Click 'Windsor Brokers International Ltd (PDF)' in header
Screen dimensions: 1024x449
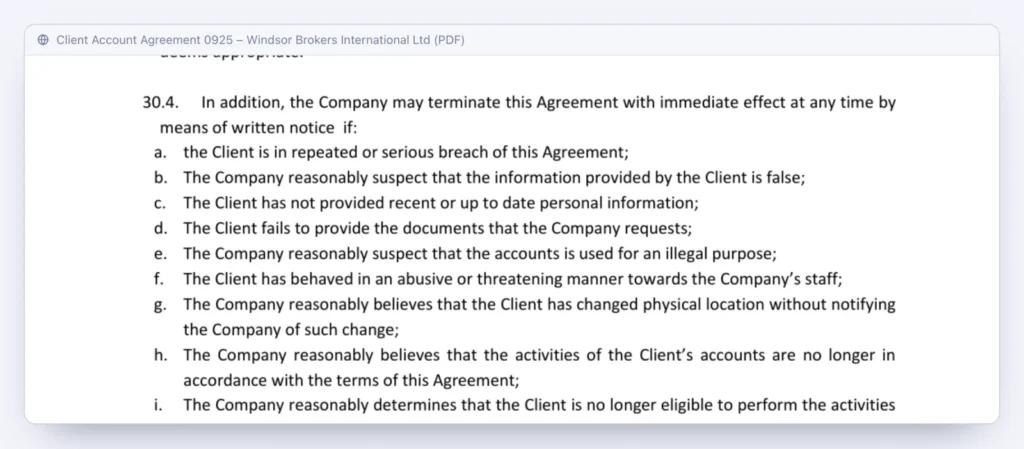tap(355, 40)
